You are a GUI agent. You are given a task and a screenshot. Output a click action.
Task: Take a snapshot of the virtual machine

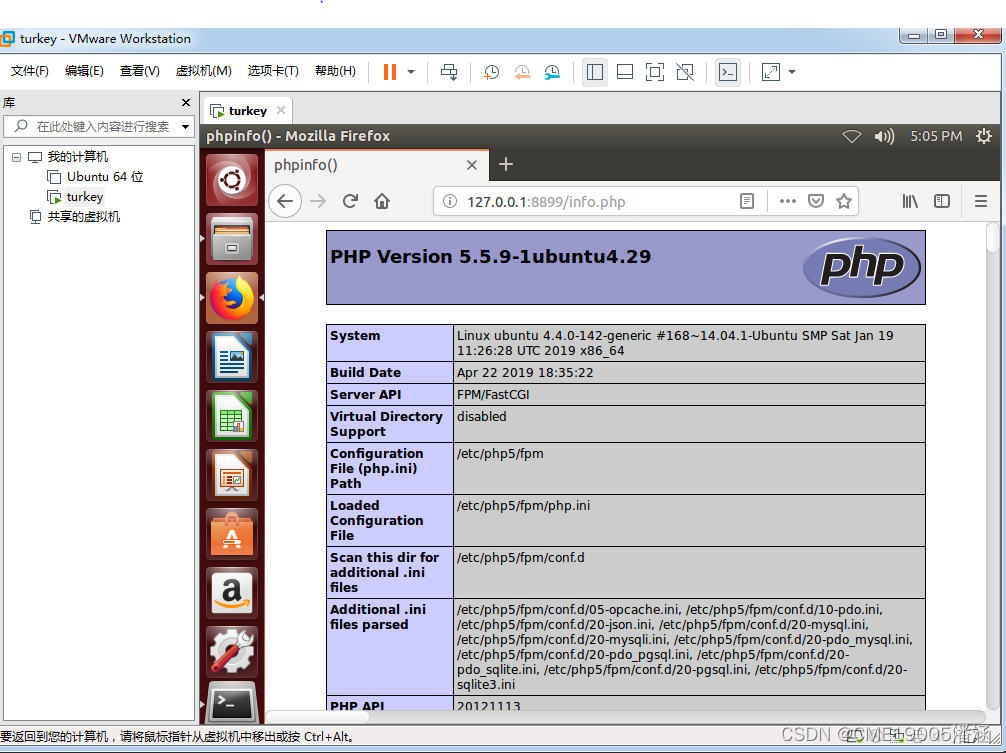[x=490, y=71]
